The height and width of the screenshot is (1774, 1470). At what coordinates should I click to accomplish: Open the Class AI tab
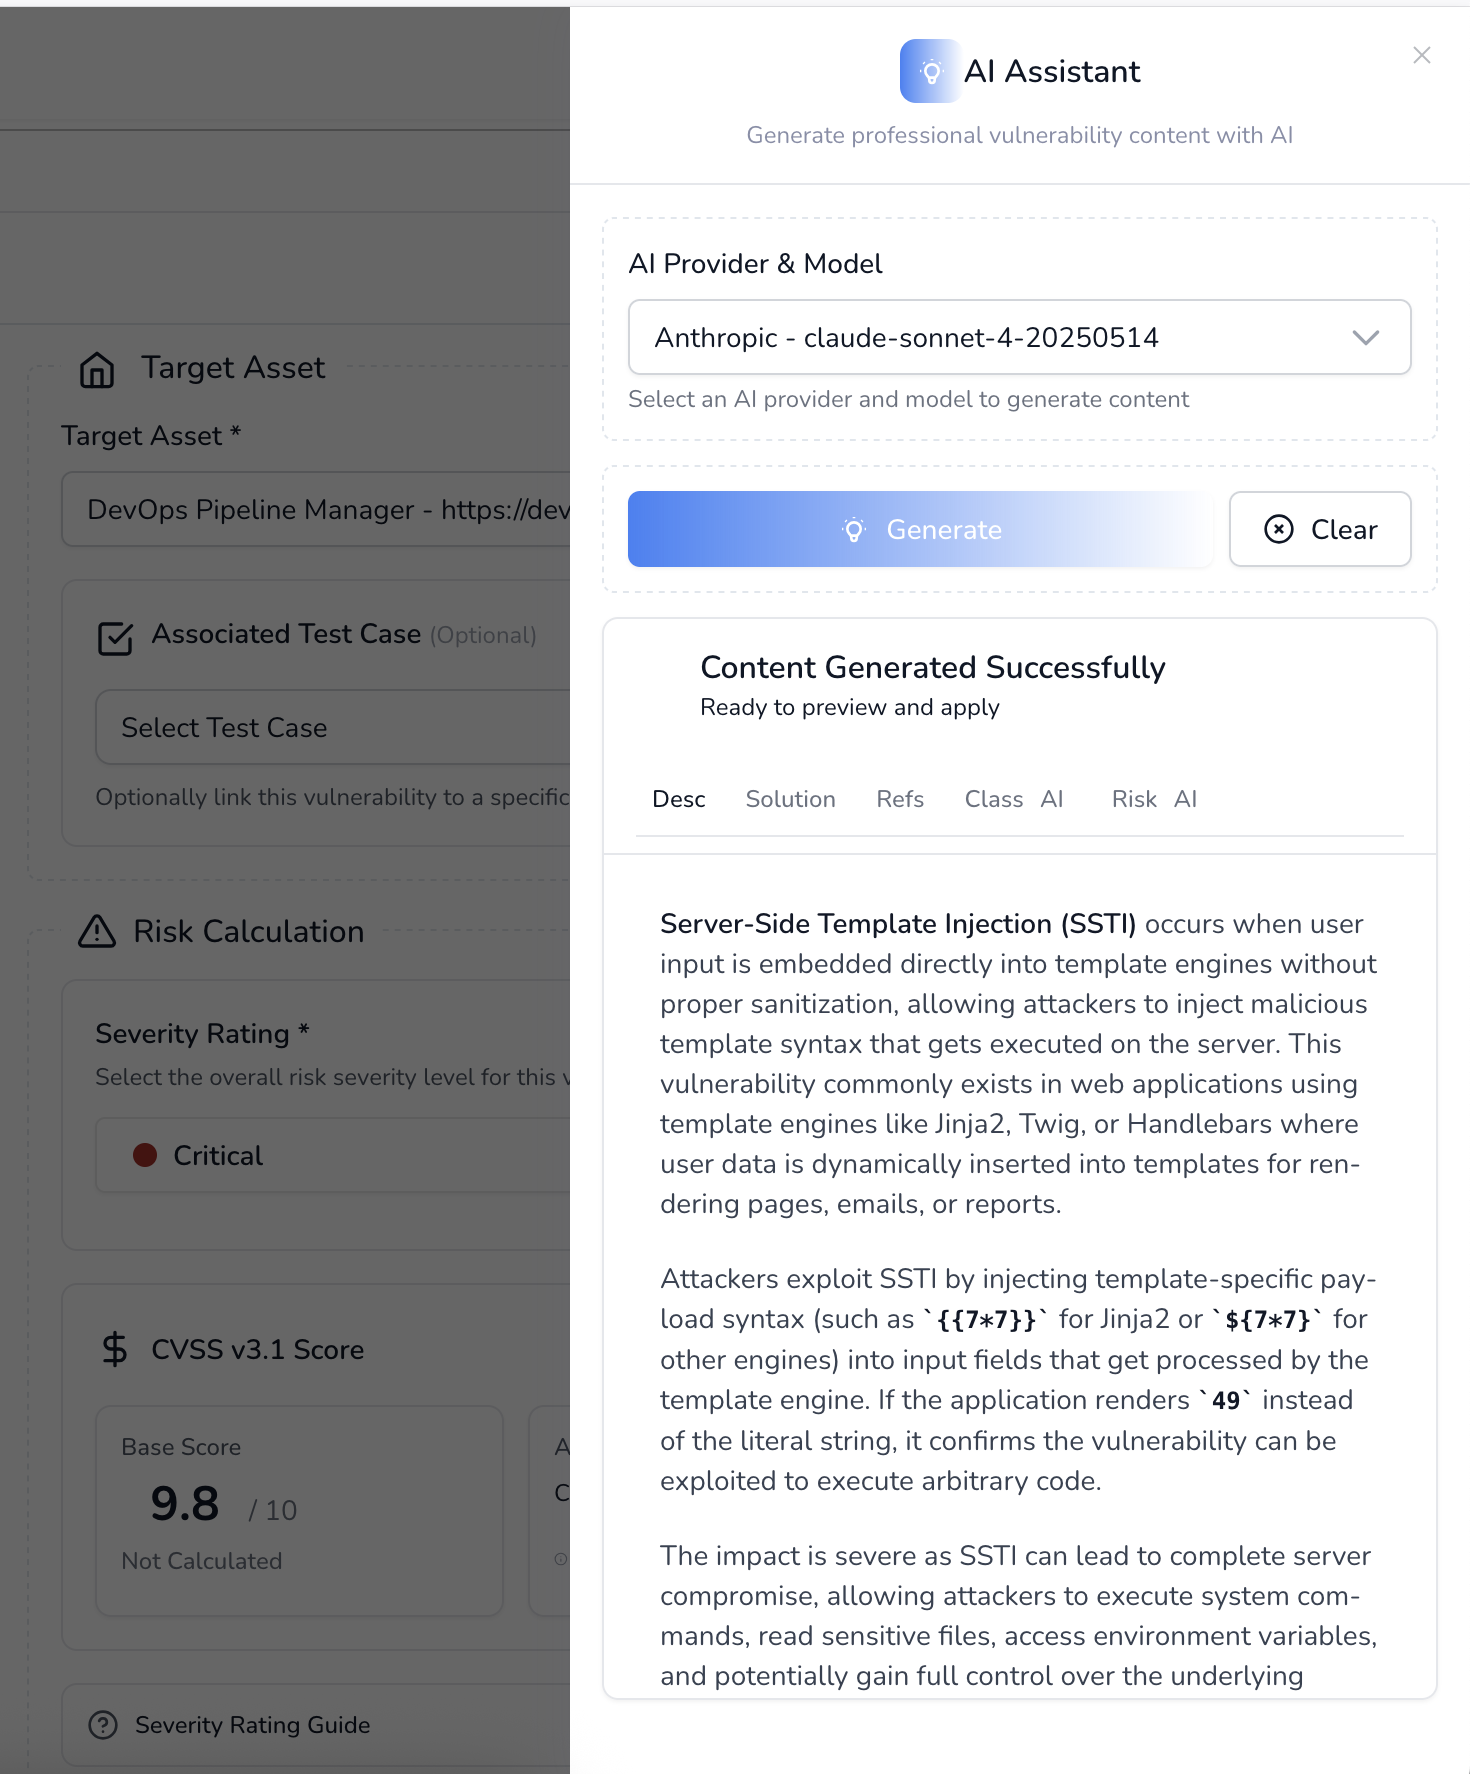[1013, 799]
